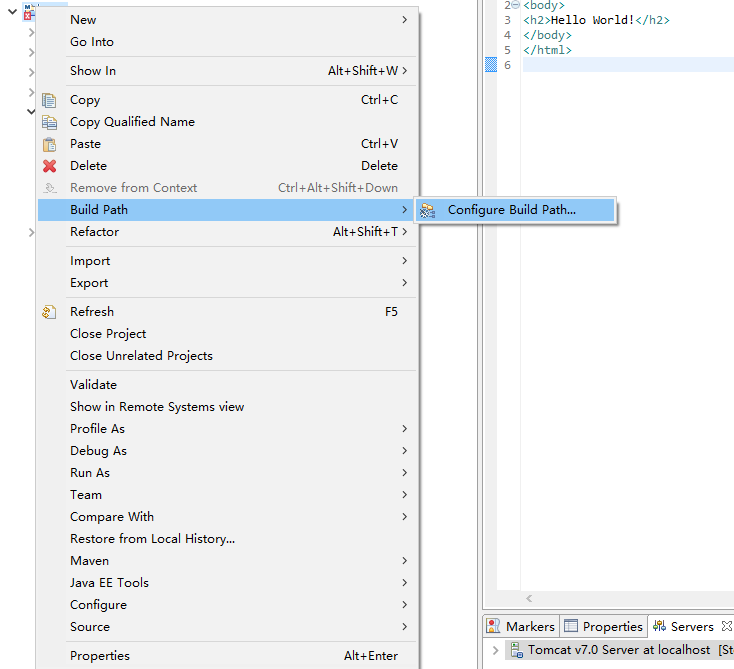This screenshot has height=669, width=734.
Task: Click the Paste clipboard icon
Action: coord(49,144)
